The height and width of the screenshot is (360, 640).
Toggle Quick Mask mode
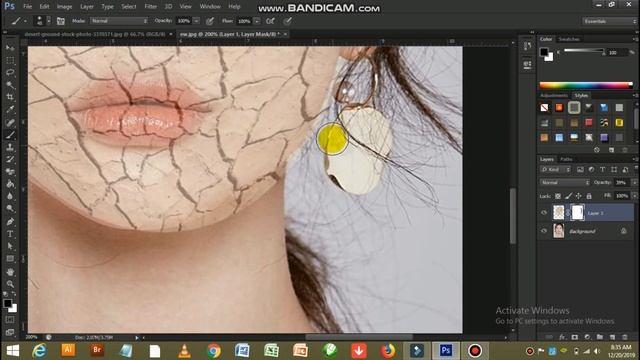point(10,320)
